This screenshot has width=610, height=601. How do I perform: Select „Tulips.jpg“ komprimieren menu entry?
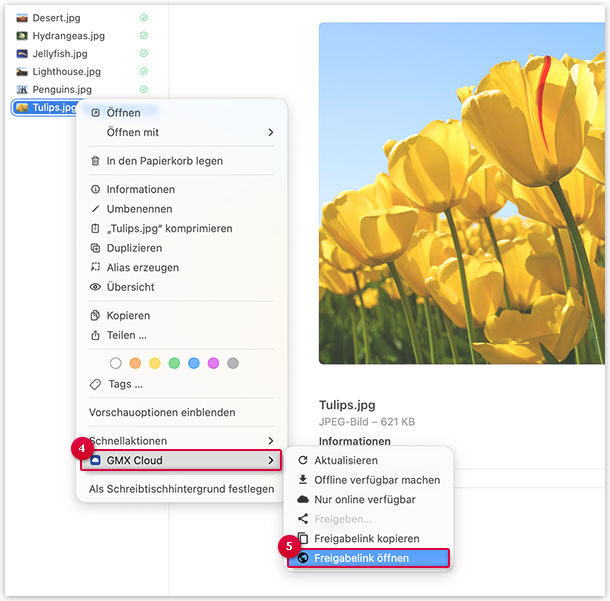coord(169,229)
